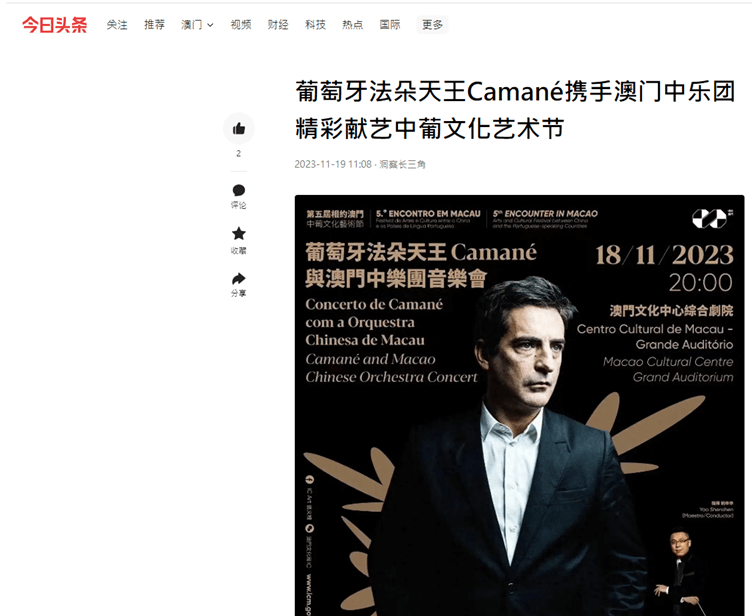Click the share arrow icon
Screen dimensions: 752x616
239,279
